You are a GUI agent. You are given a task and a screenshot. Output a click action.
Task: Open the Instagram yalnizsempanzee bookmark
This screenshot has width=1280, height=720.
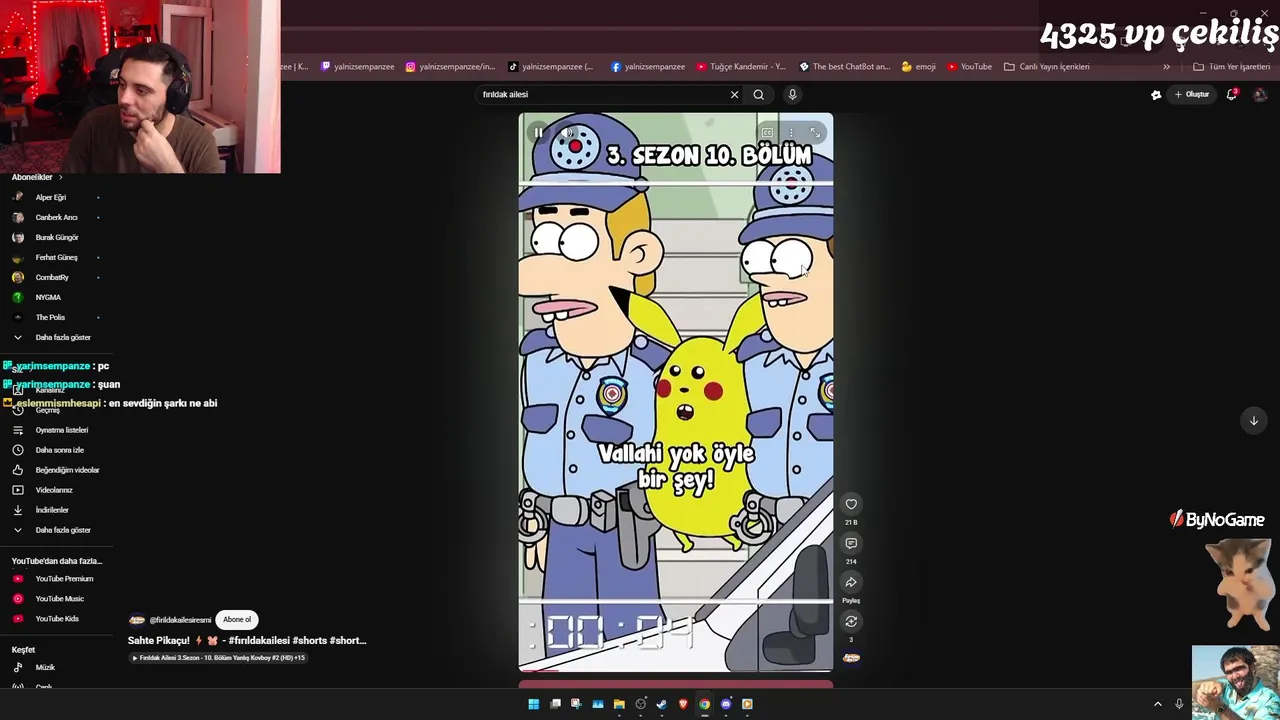[x=450, y=67]
